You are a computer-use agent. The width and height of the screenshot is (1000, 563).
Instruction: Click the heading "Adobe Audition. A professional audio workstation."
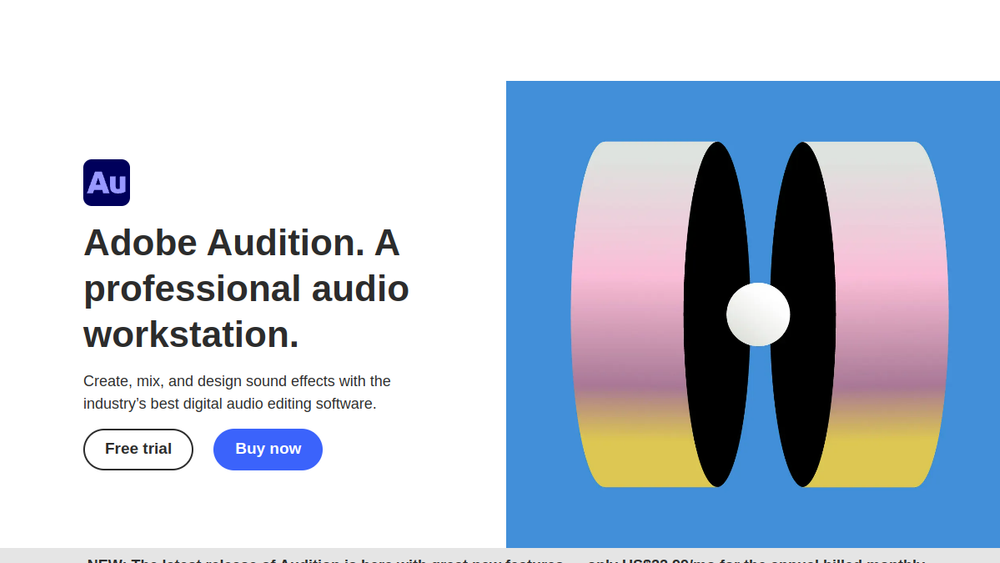pos(246,288)
